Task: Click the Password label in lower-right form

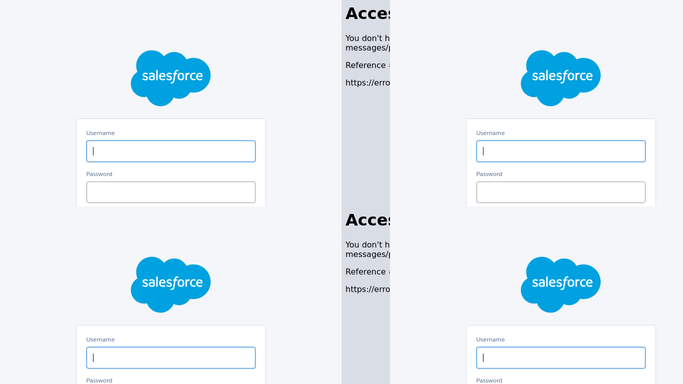Action: click(489, 380)
